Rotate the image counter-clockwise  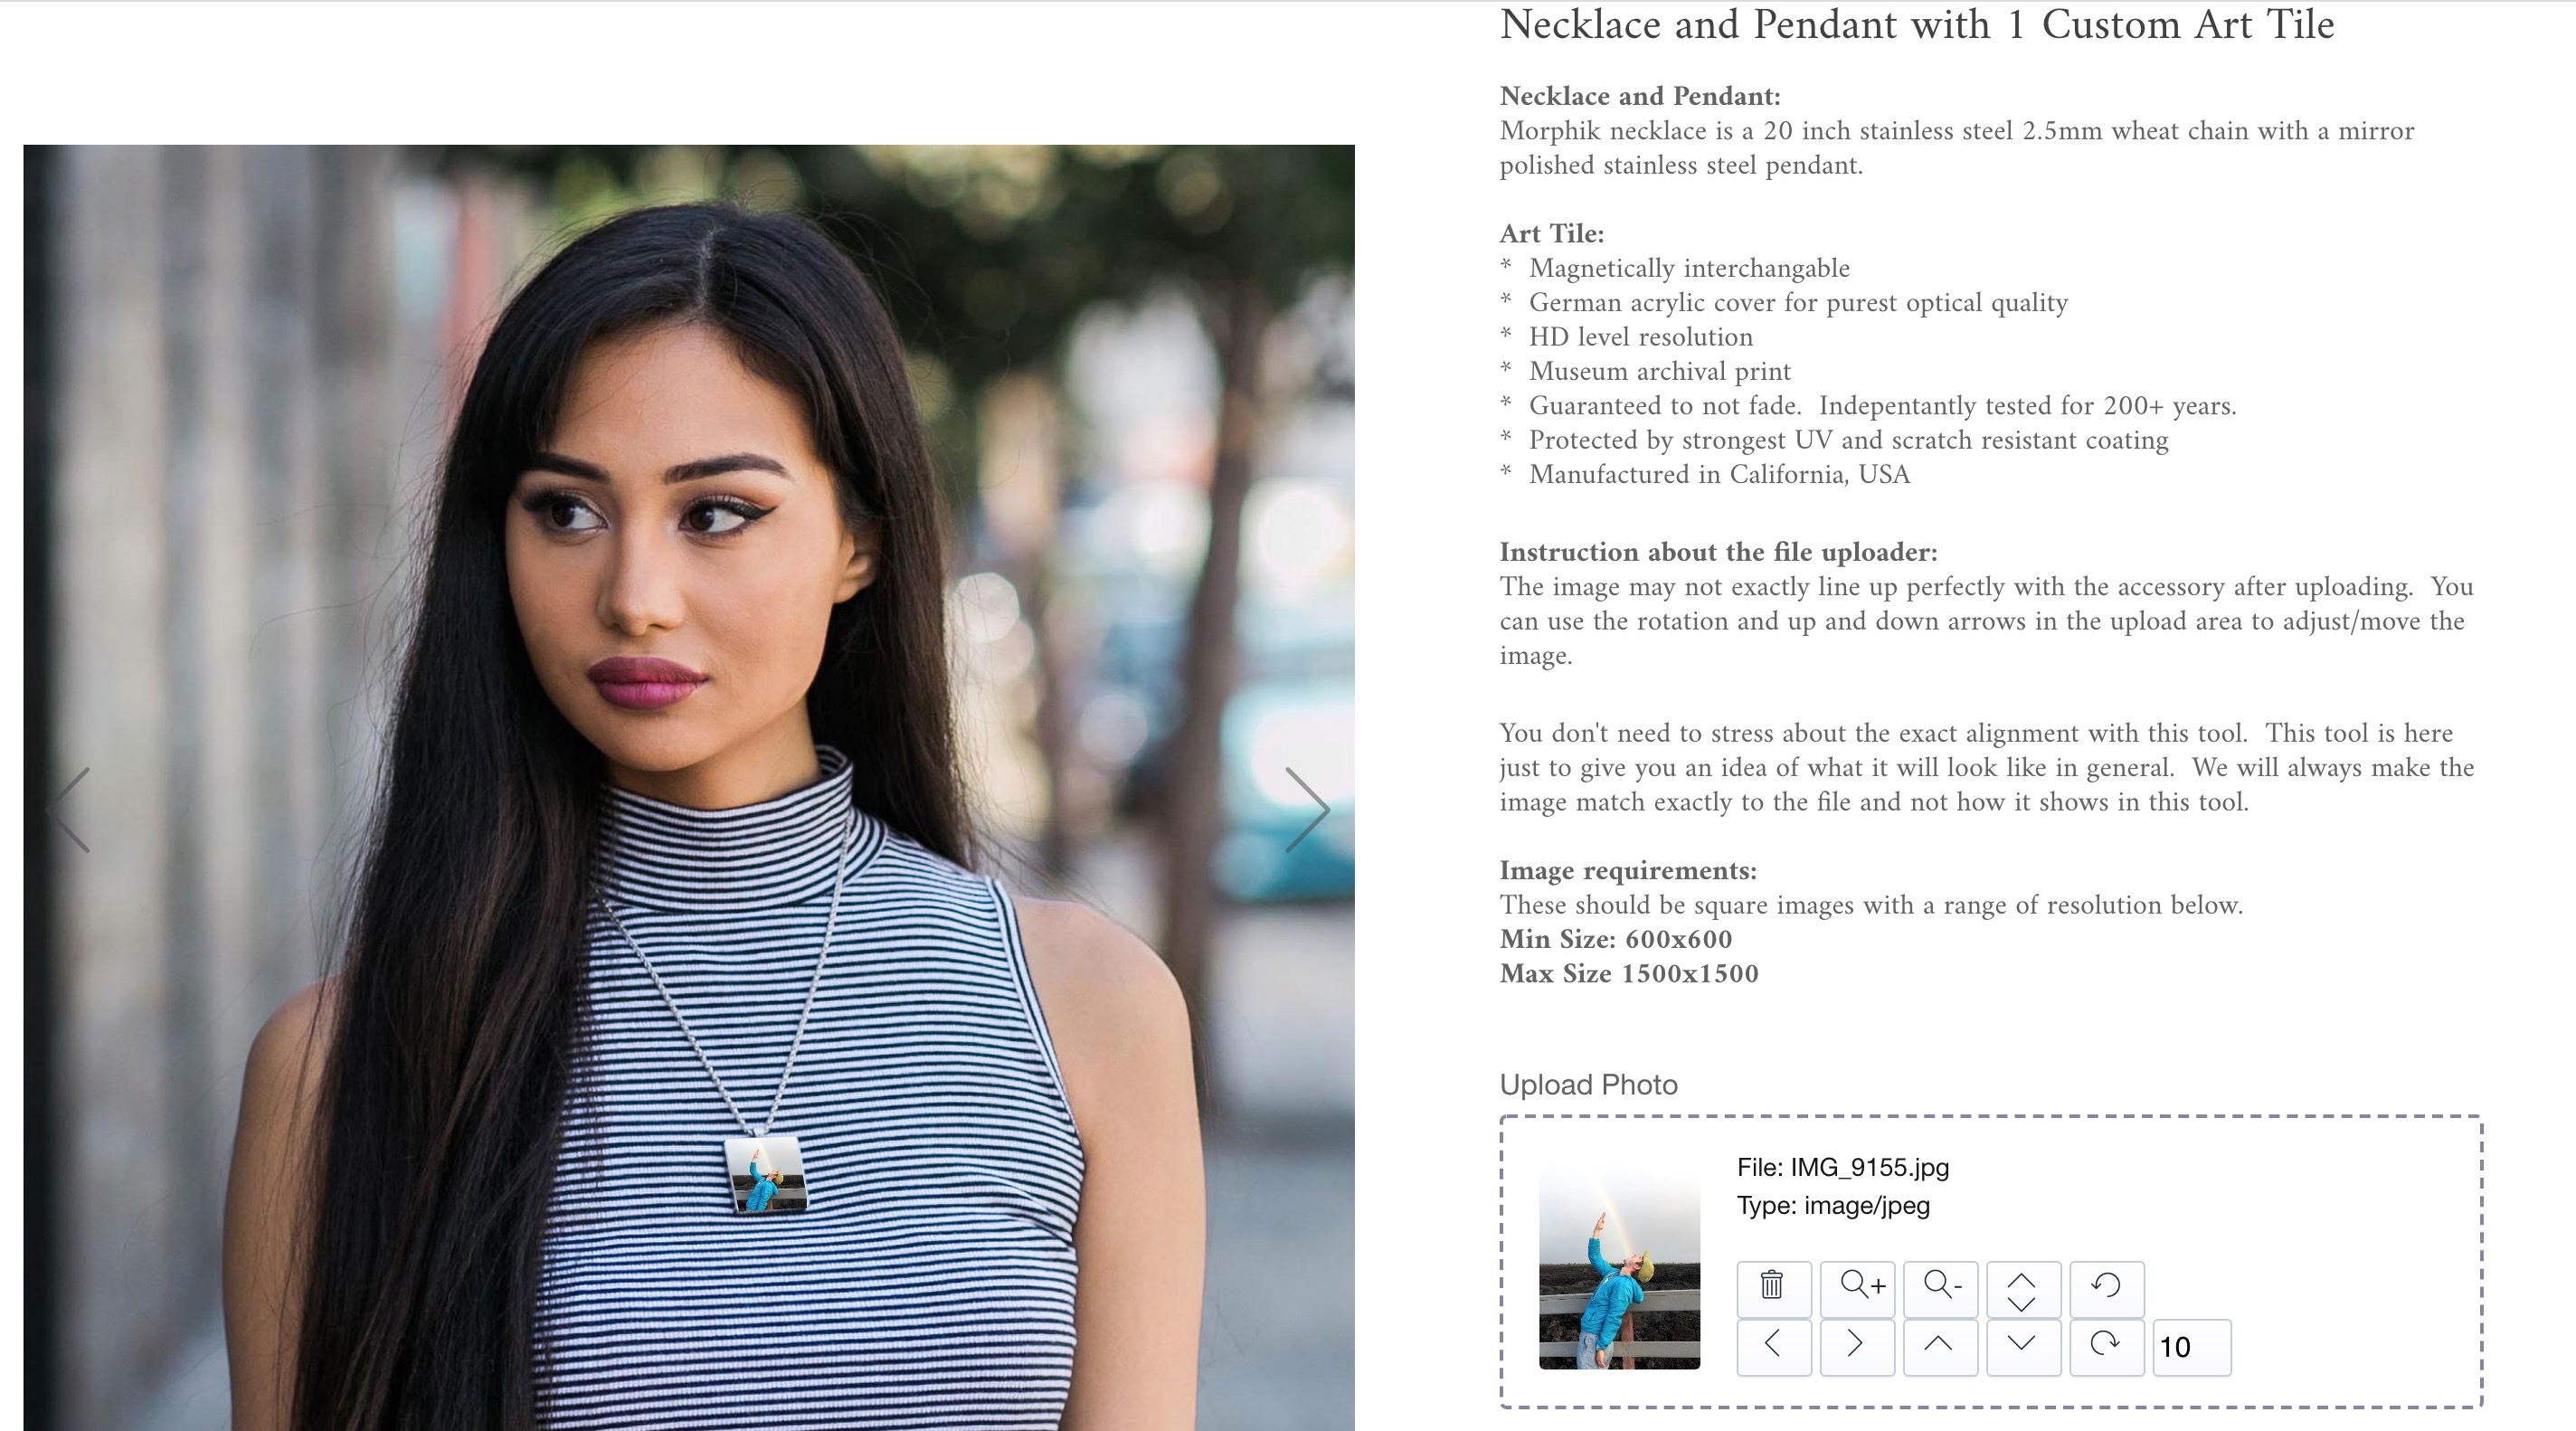click(x=2106, y=1288)
